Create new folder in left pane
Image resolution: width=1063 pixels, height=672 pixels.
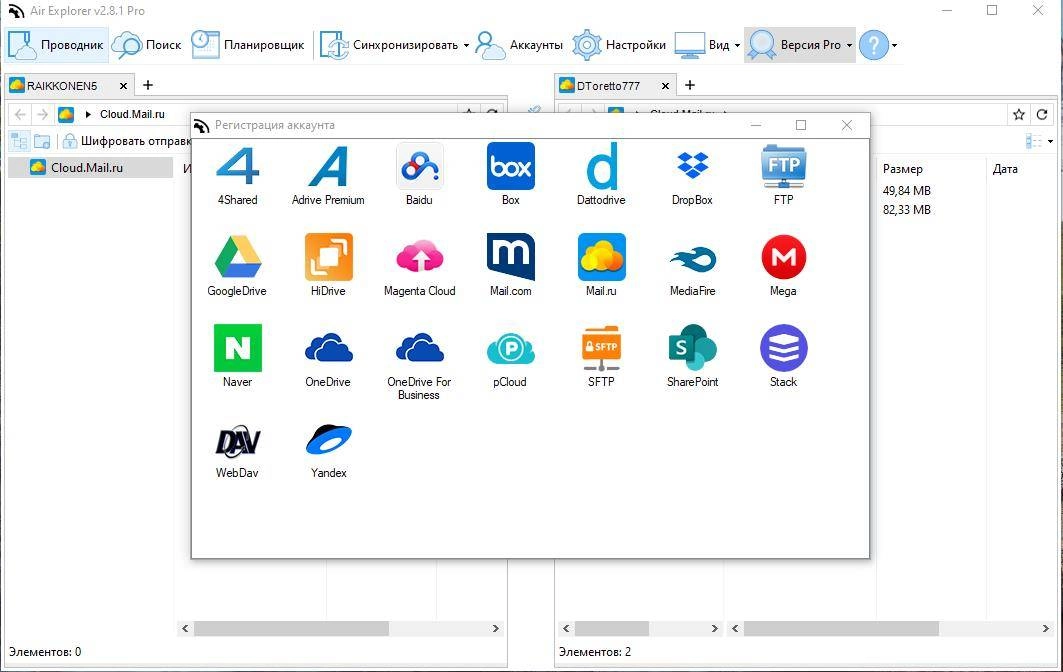coord(42,141)
